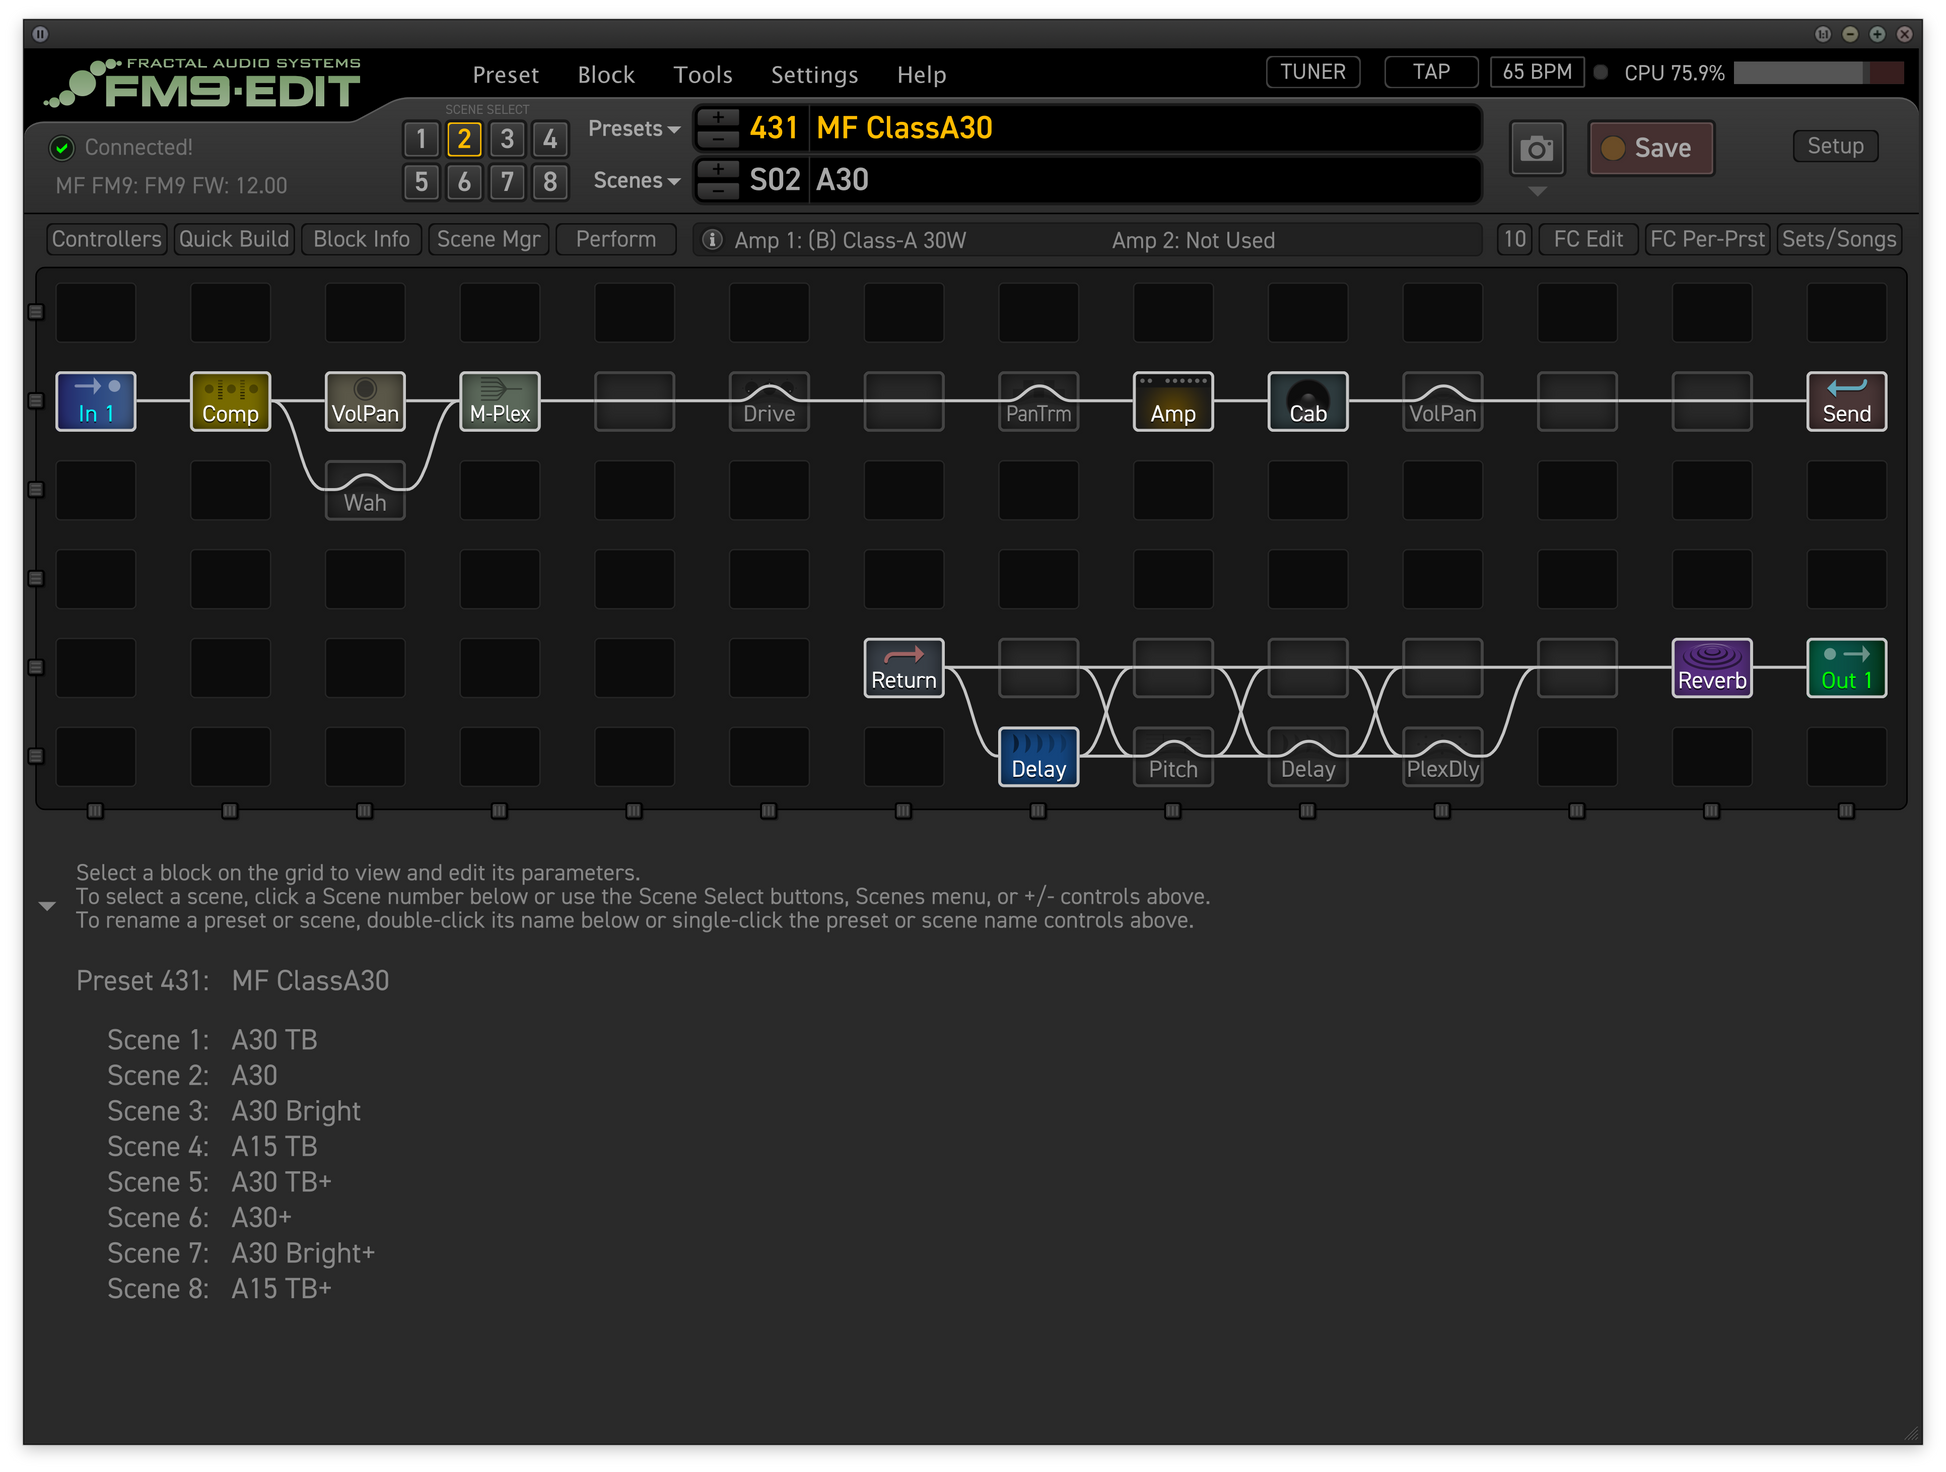This screenshot has width=1946, height=1472.
Task: Open the Scenes dropdown
Action: pyautogui.click(x=636, y=181)
